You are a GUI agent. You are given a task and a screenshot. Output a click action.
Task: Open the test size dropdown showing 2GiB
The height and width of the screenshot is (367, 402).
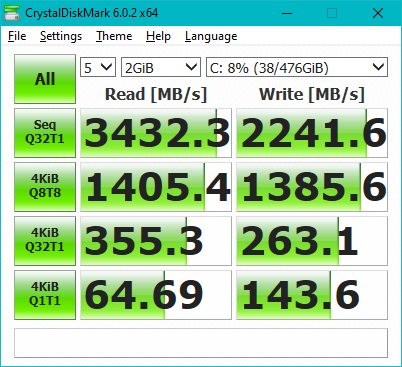click(x=161, y=67)
